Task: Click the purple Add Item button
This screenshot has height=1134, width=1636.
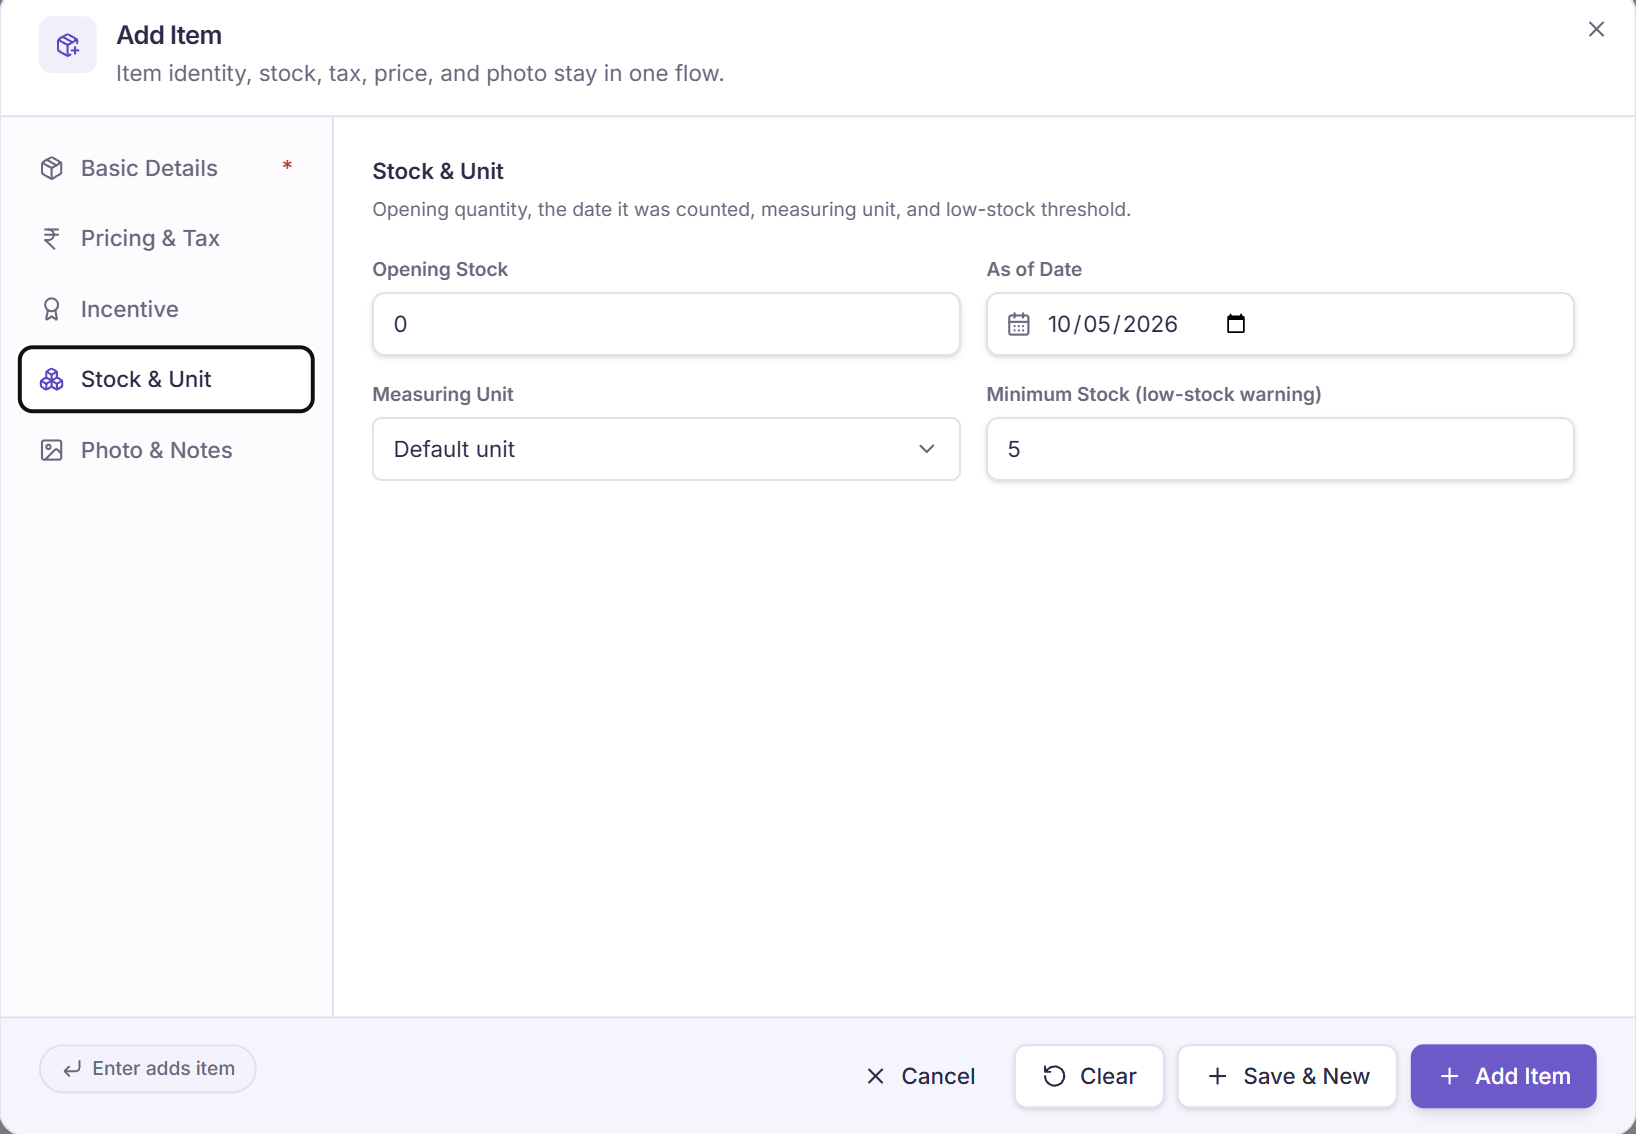Action: [1503, 1076]
